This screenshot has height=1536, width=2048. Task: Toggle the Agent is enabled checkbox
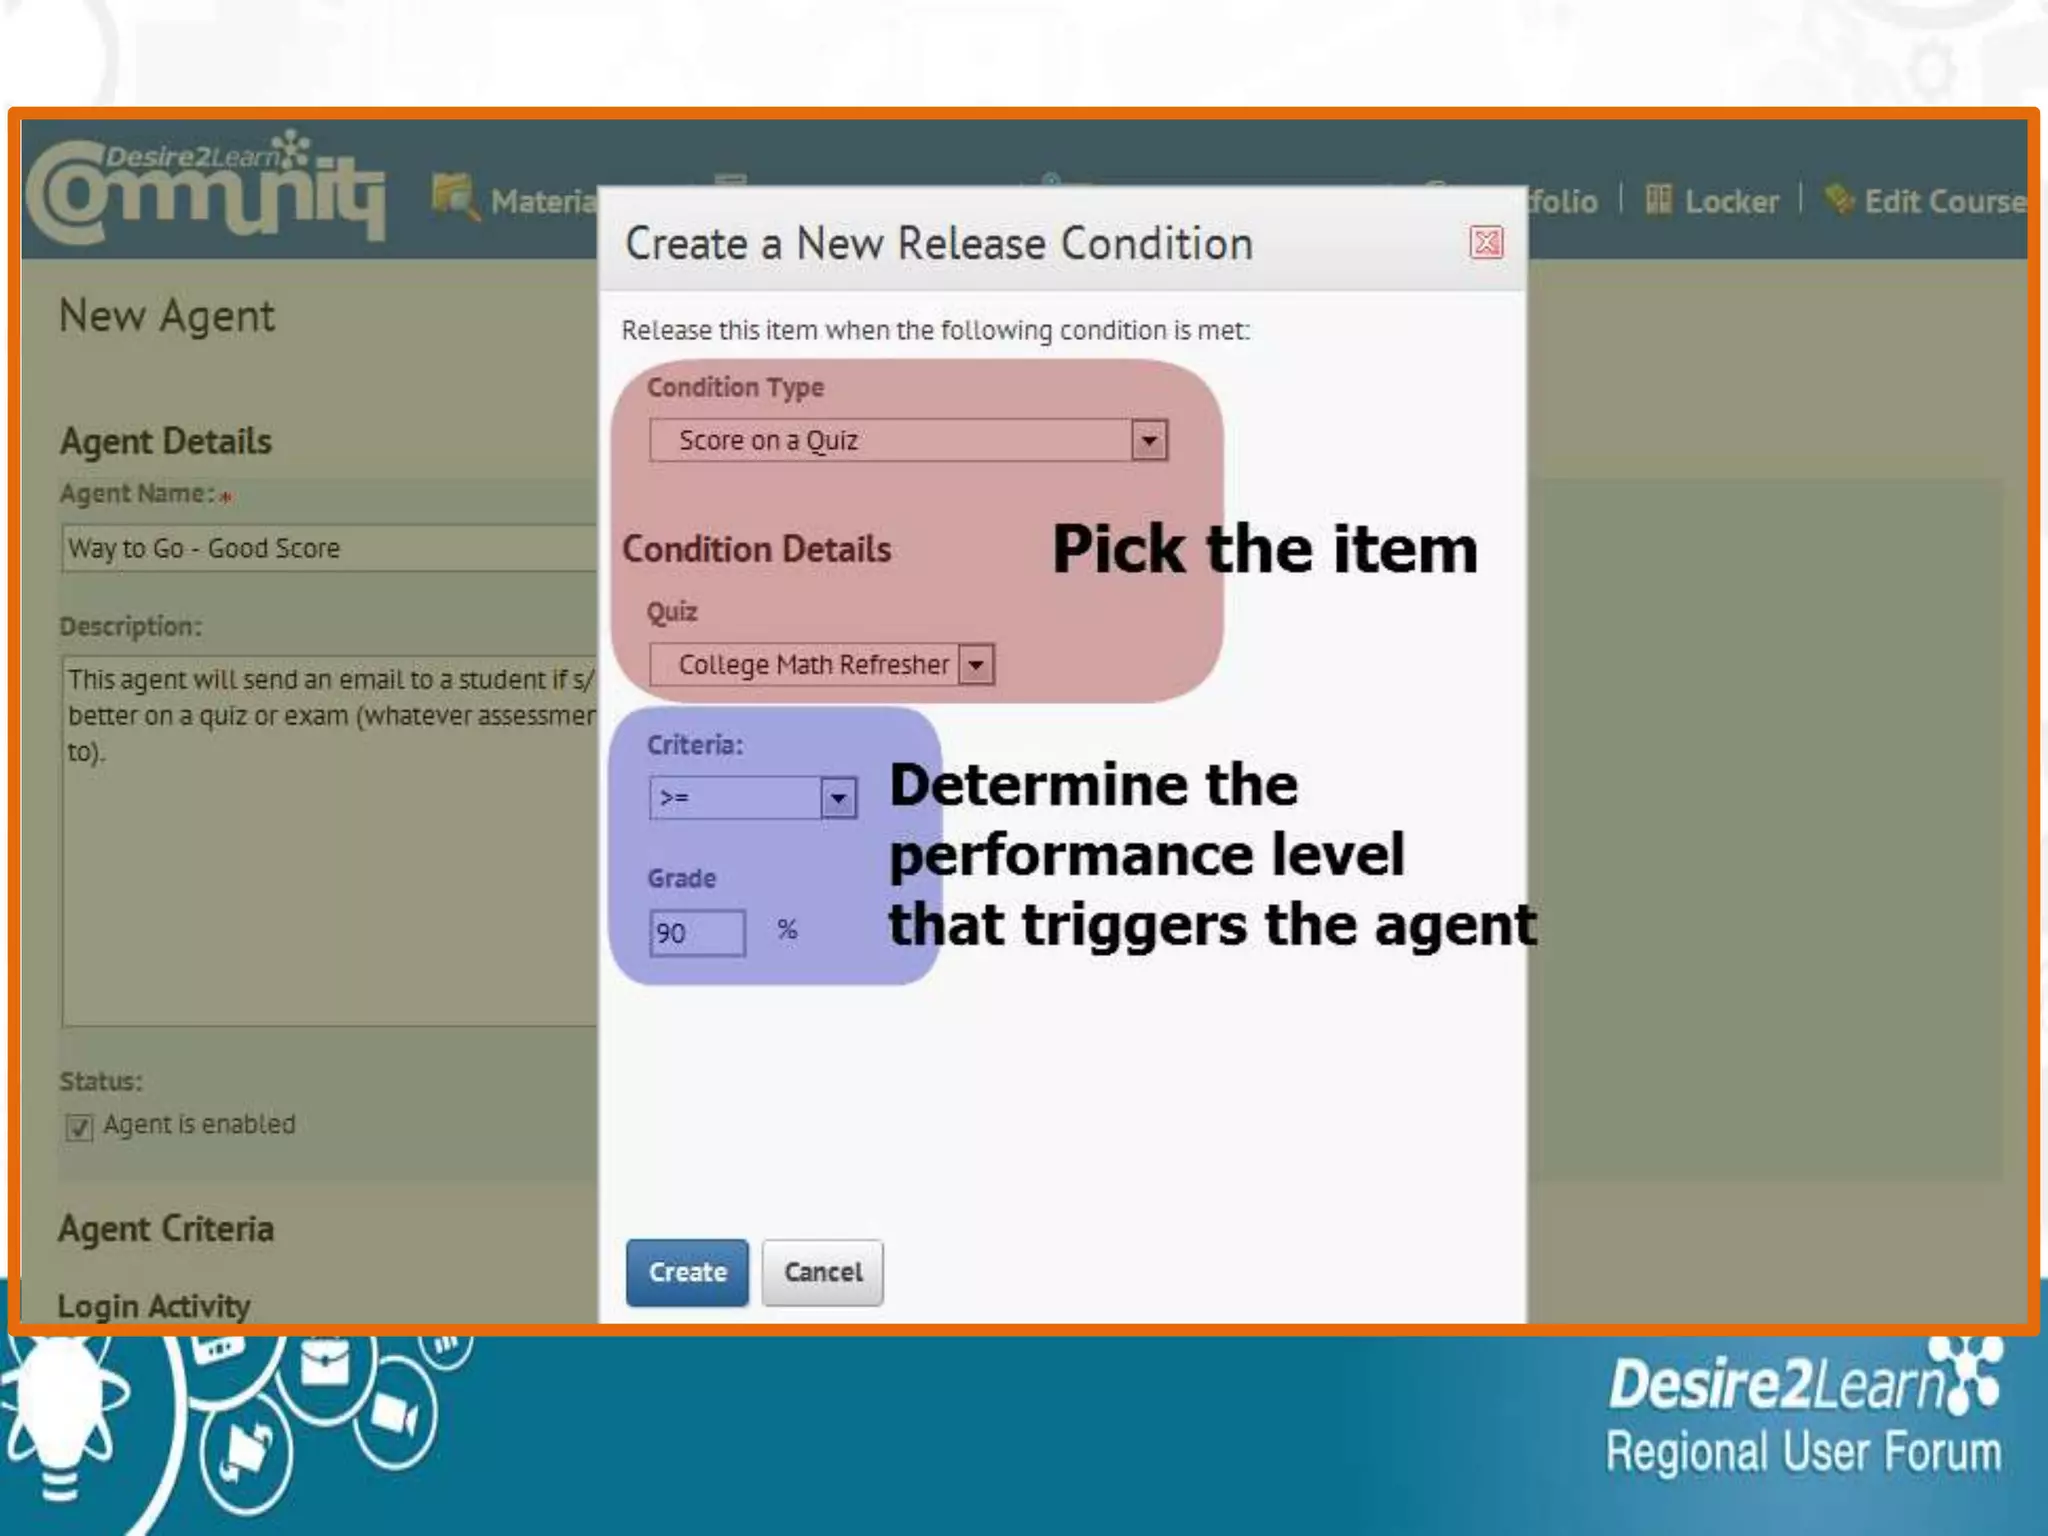click(x=79, y=1127)
